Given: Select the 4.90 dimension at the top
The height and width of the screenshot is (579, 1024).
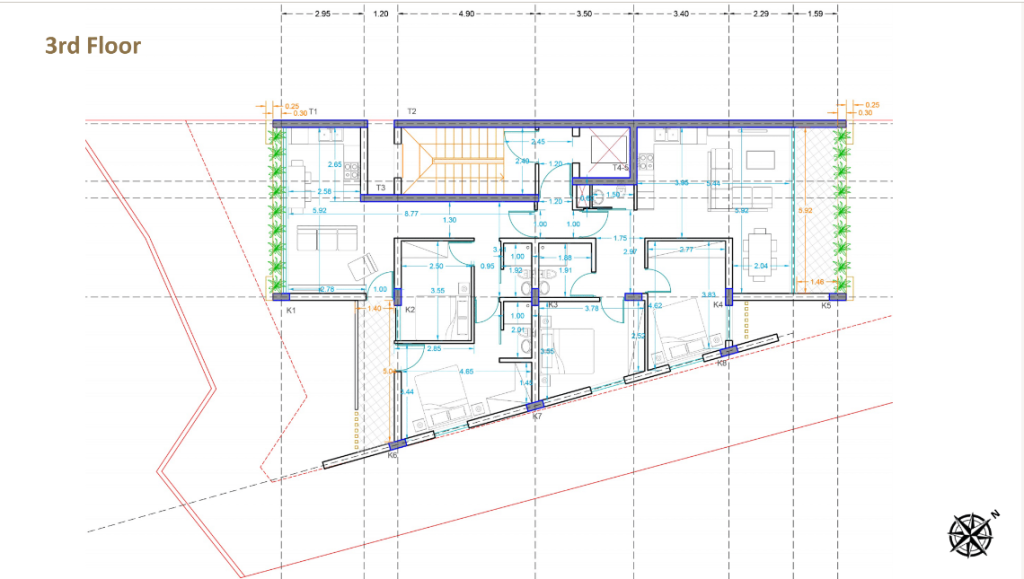Looking at the screenshot, I should coord(465,15).
